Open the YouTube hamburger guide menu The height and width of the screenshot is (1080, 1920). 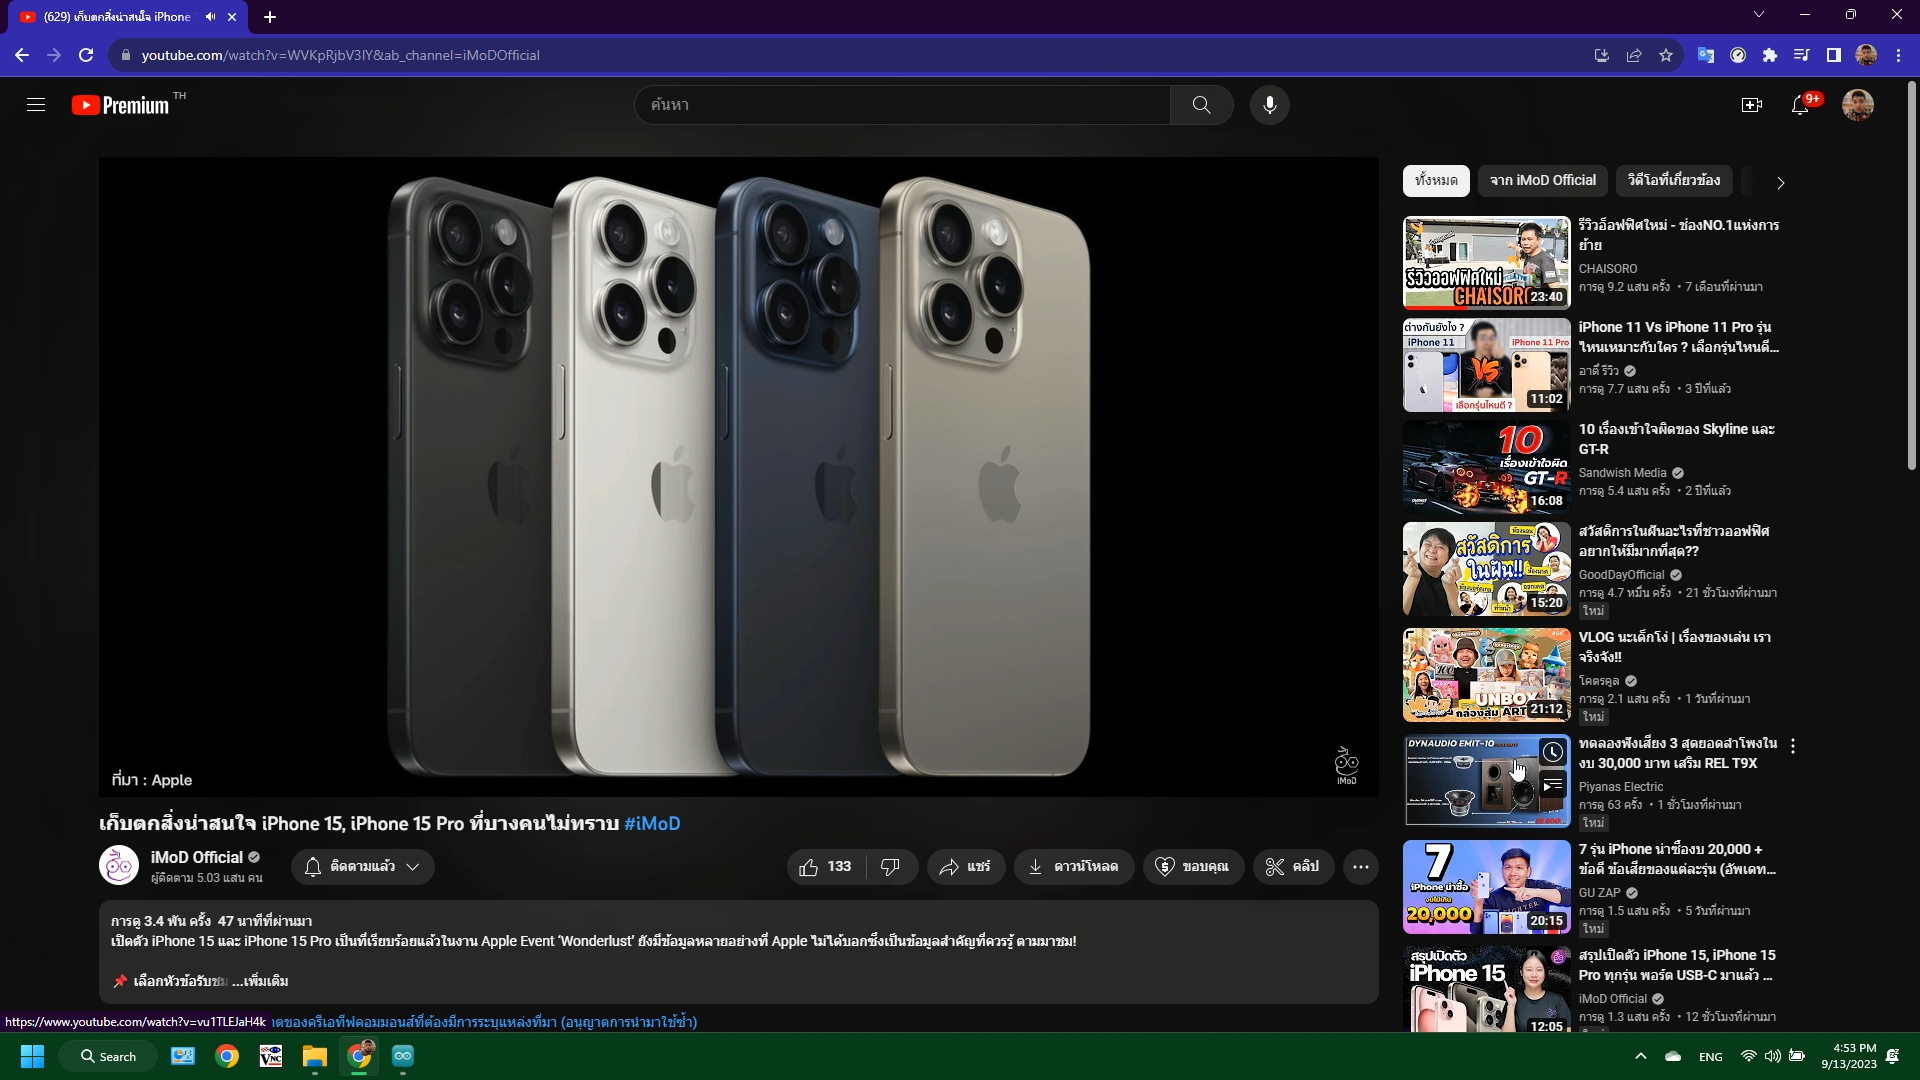(x=36, y=105)
